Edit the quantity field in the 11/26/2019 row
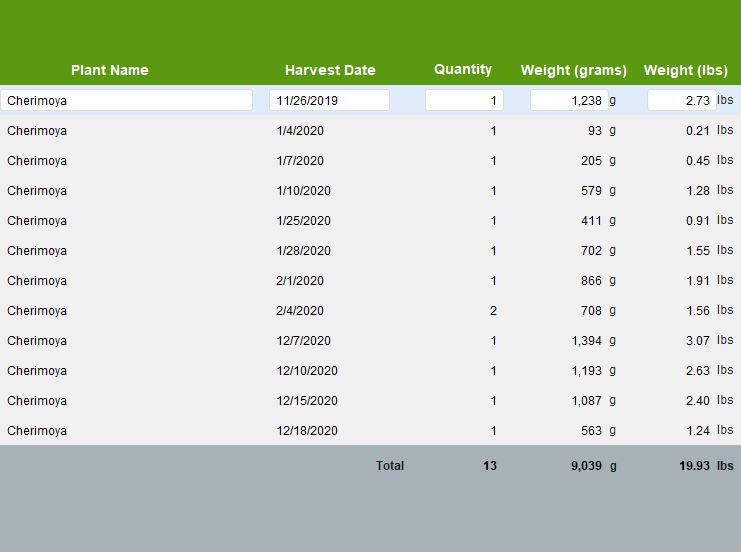The width and height of the screenshot is (741, 552). [464, 100]
